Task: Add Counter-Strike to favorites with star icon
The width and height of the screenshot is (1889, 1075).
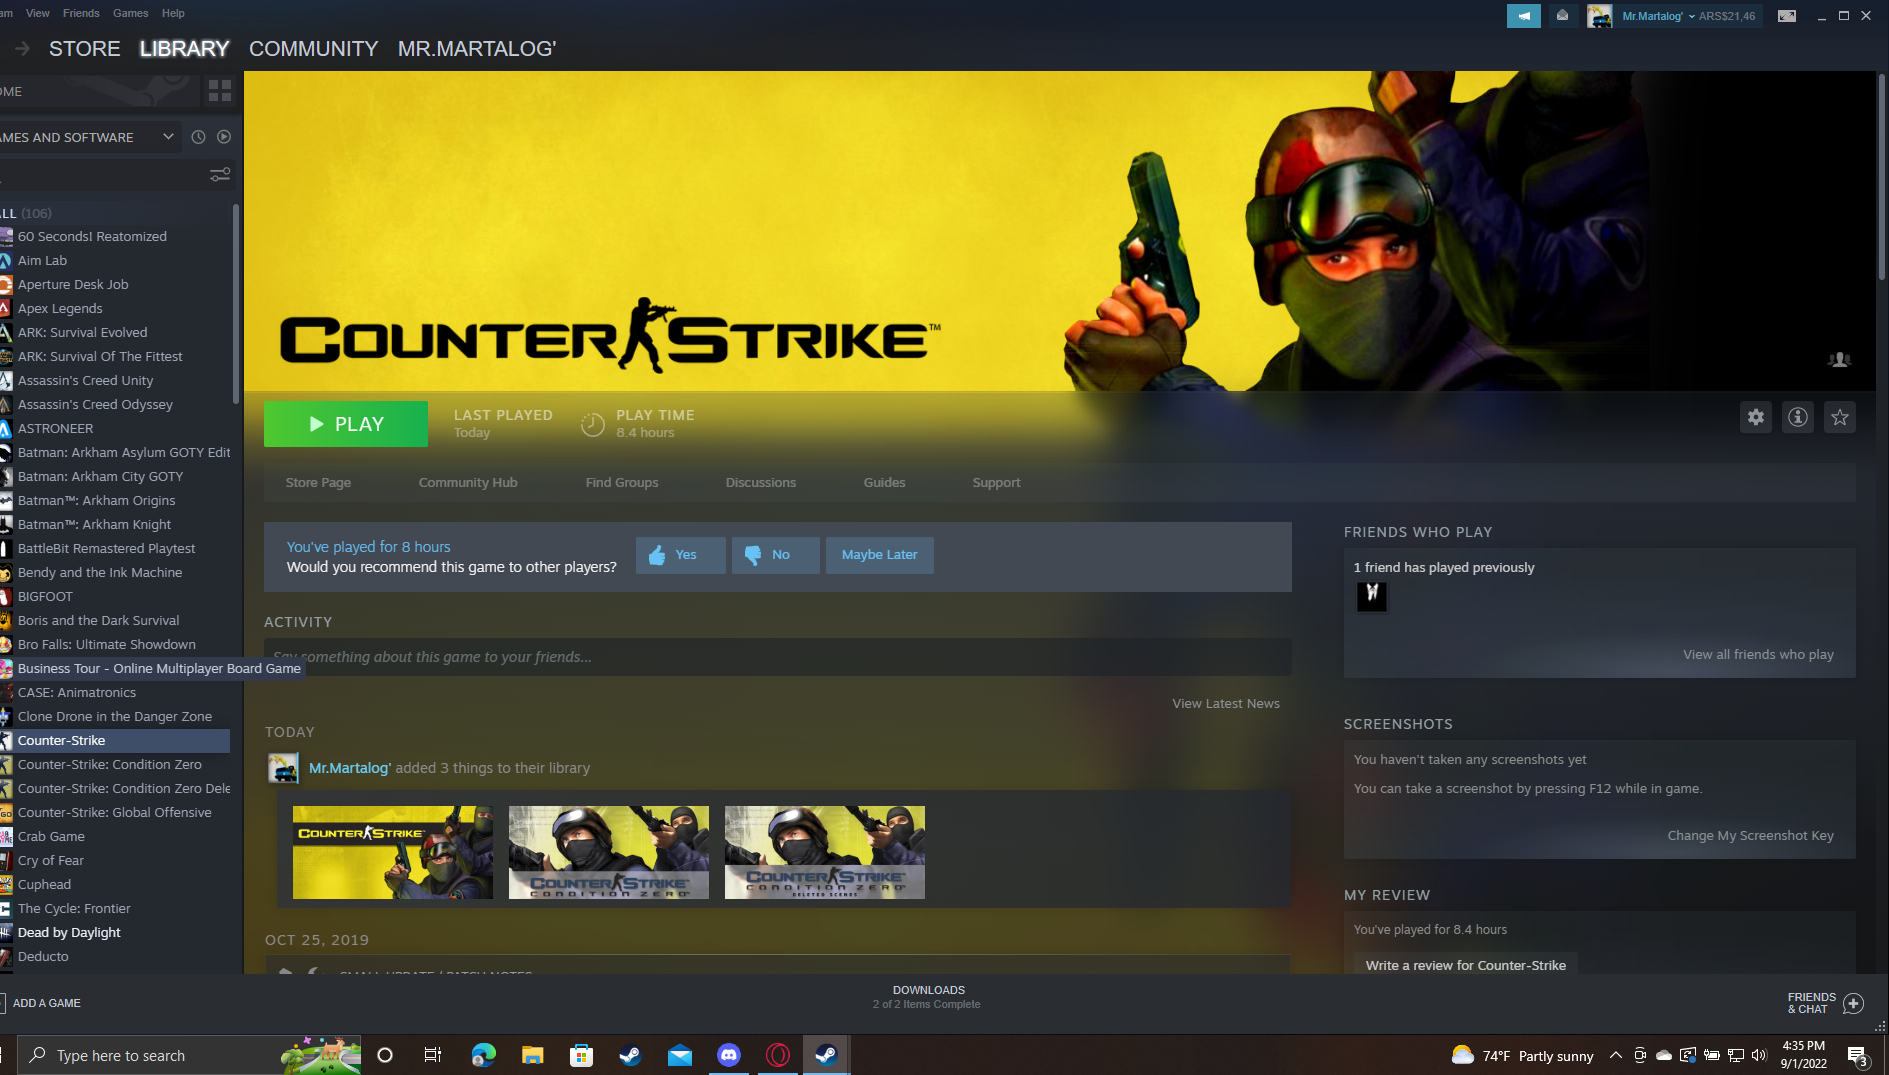Action: point(1840,418)
